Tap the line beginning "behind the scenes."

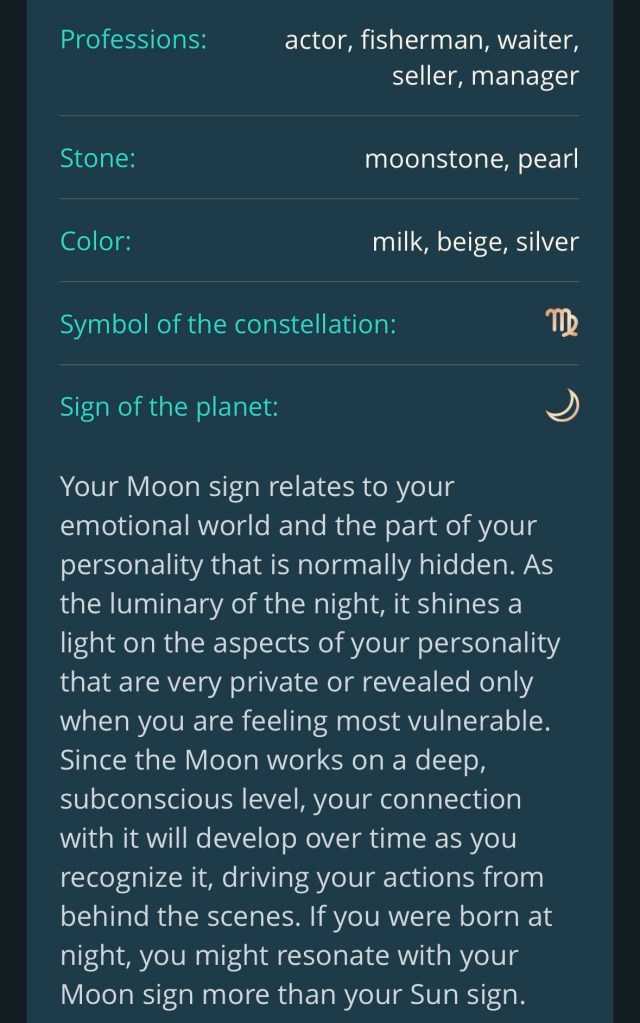point(306,917)
